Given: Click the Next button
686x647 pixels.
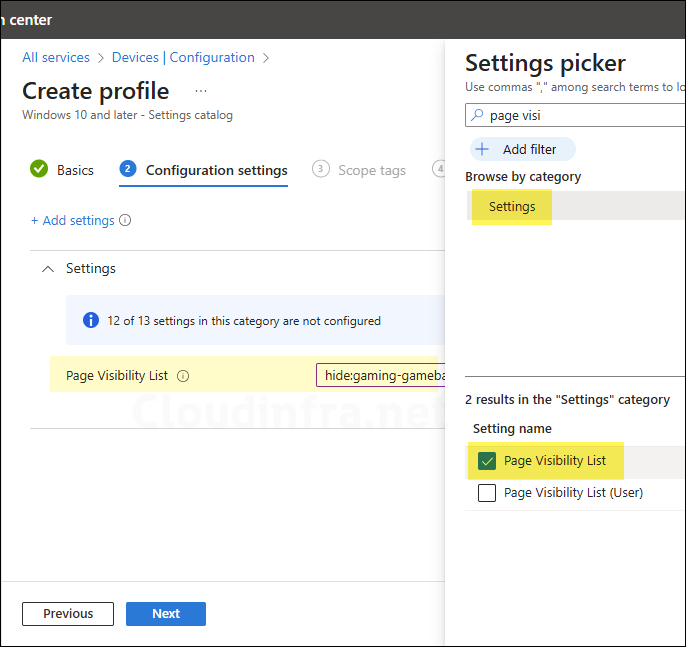Looking at the screenshot, I should click(x=166, y=613).
